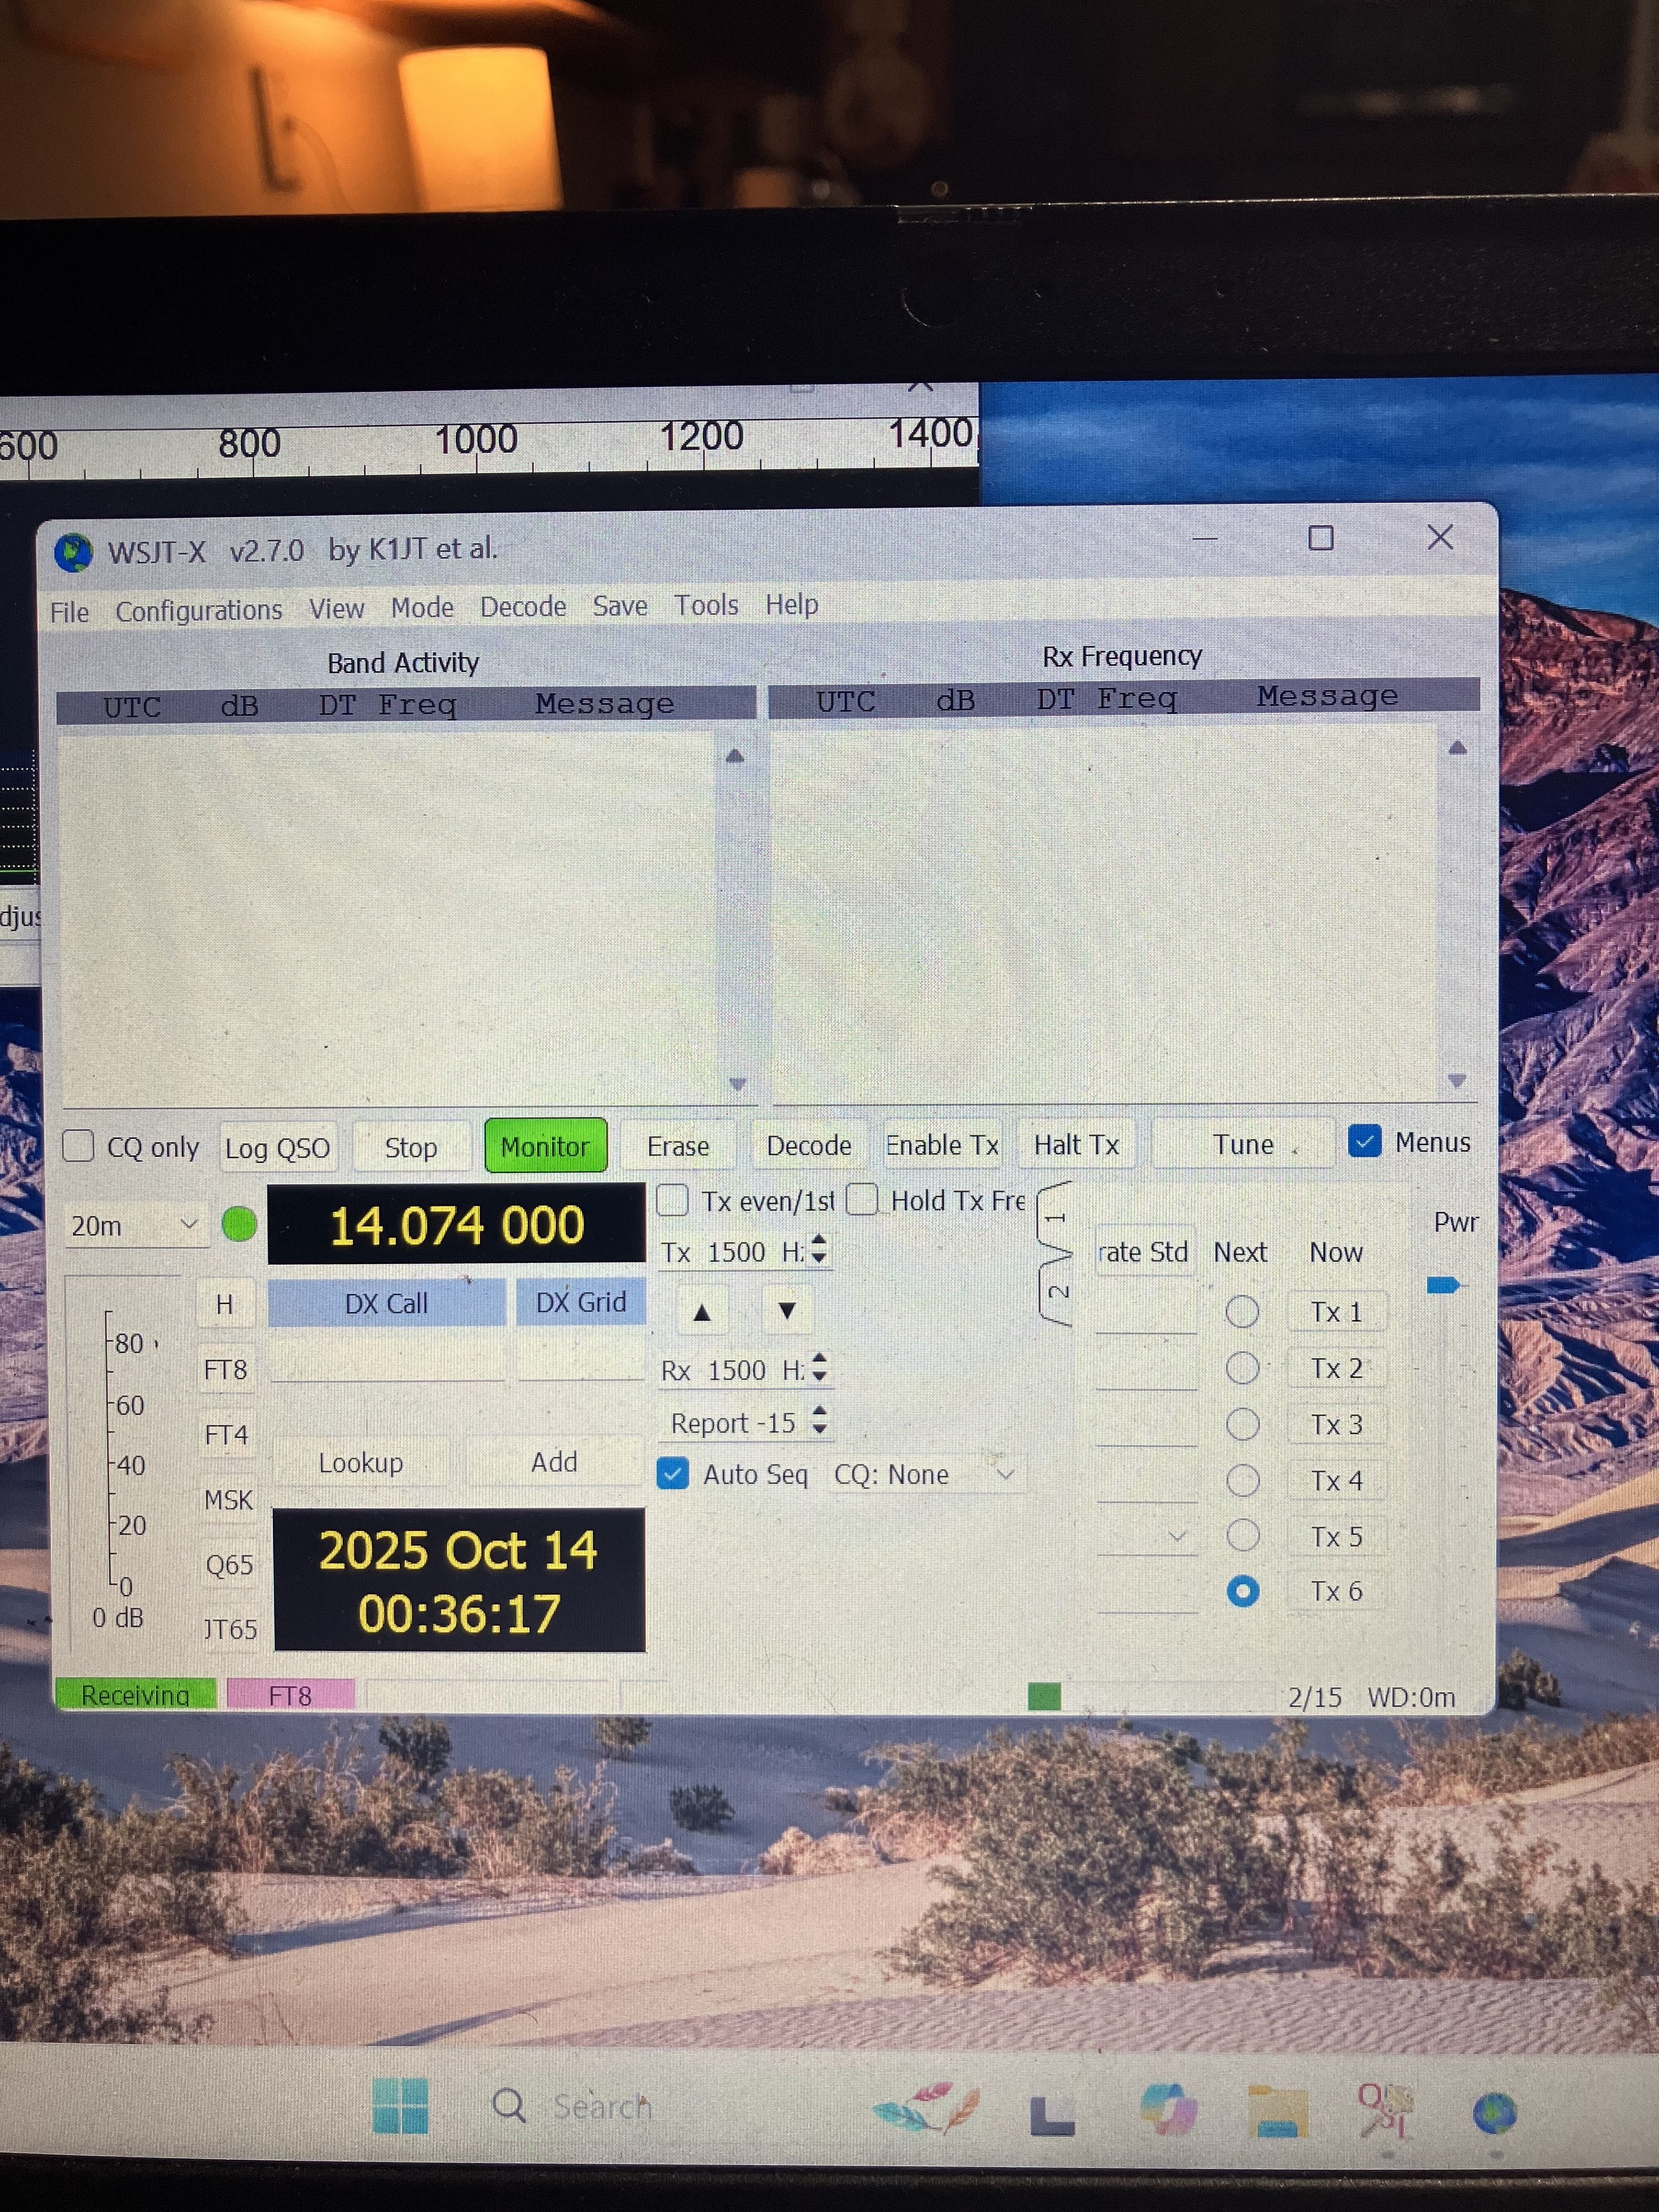The image size is (1659, 2212).
Task: Open WSJT-X globe icon on taskbar
Action: (x=1494, y=2112)
